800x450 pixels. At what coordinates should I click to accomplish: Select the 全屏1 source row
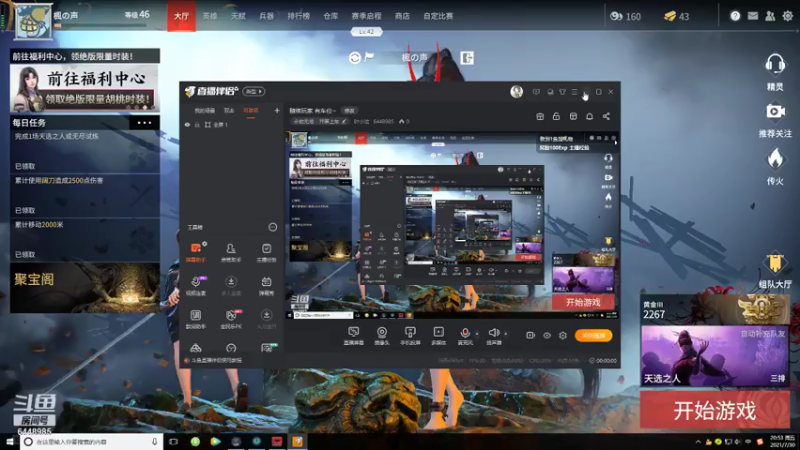[x=232, y=124]
